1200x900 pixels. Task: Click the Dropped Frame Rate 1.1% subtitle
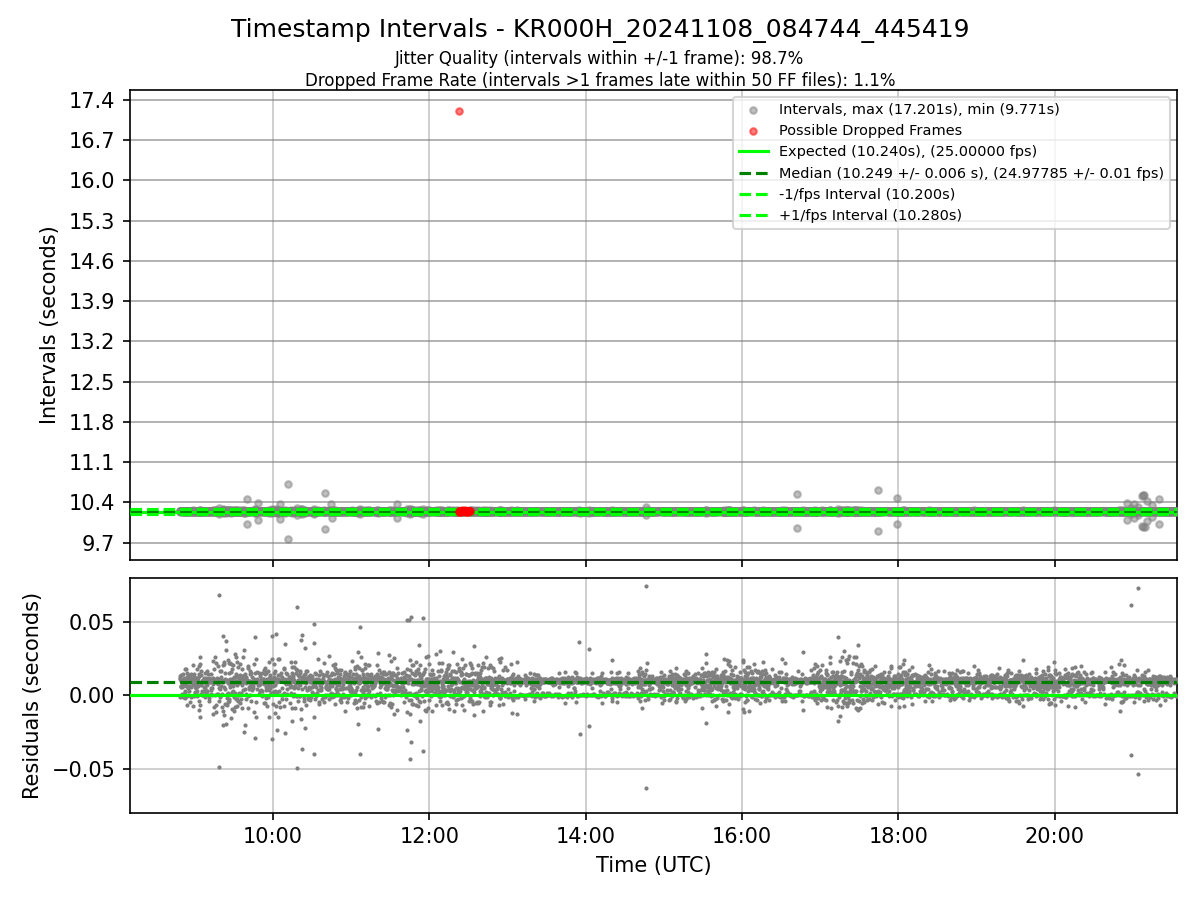click(600, 80)
